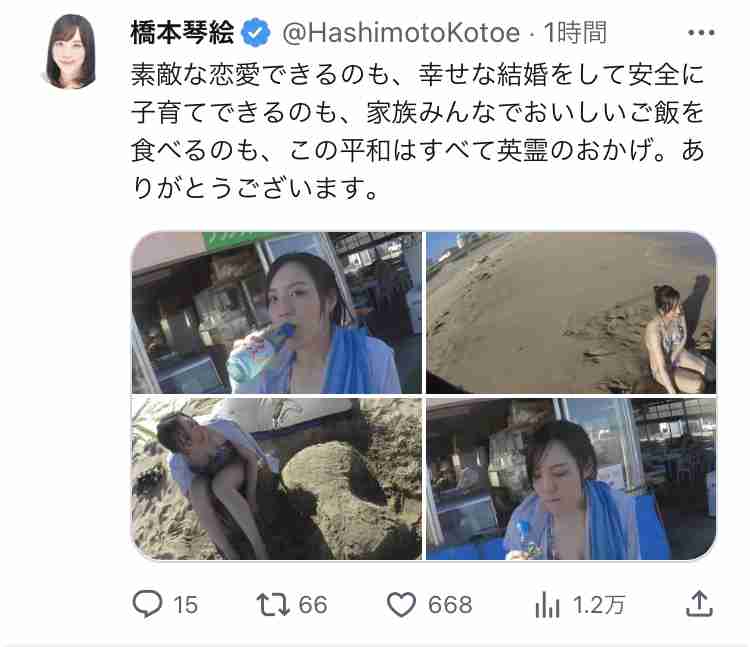This screenshot has width=750, height=647.
Task: Click the view count 1.2万
Action: 599,605
